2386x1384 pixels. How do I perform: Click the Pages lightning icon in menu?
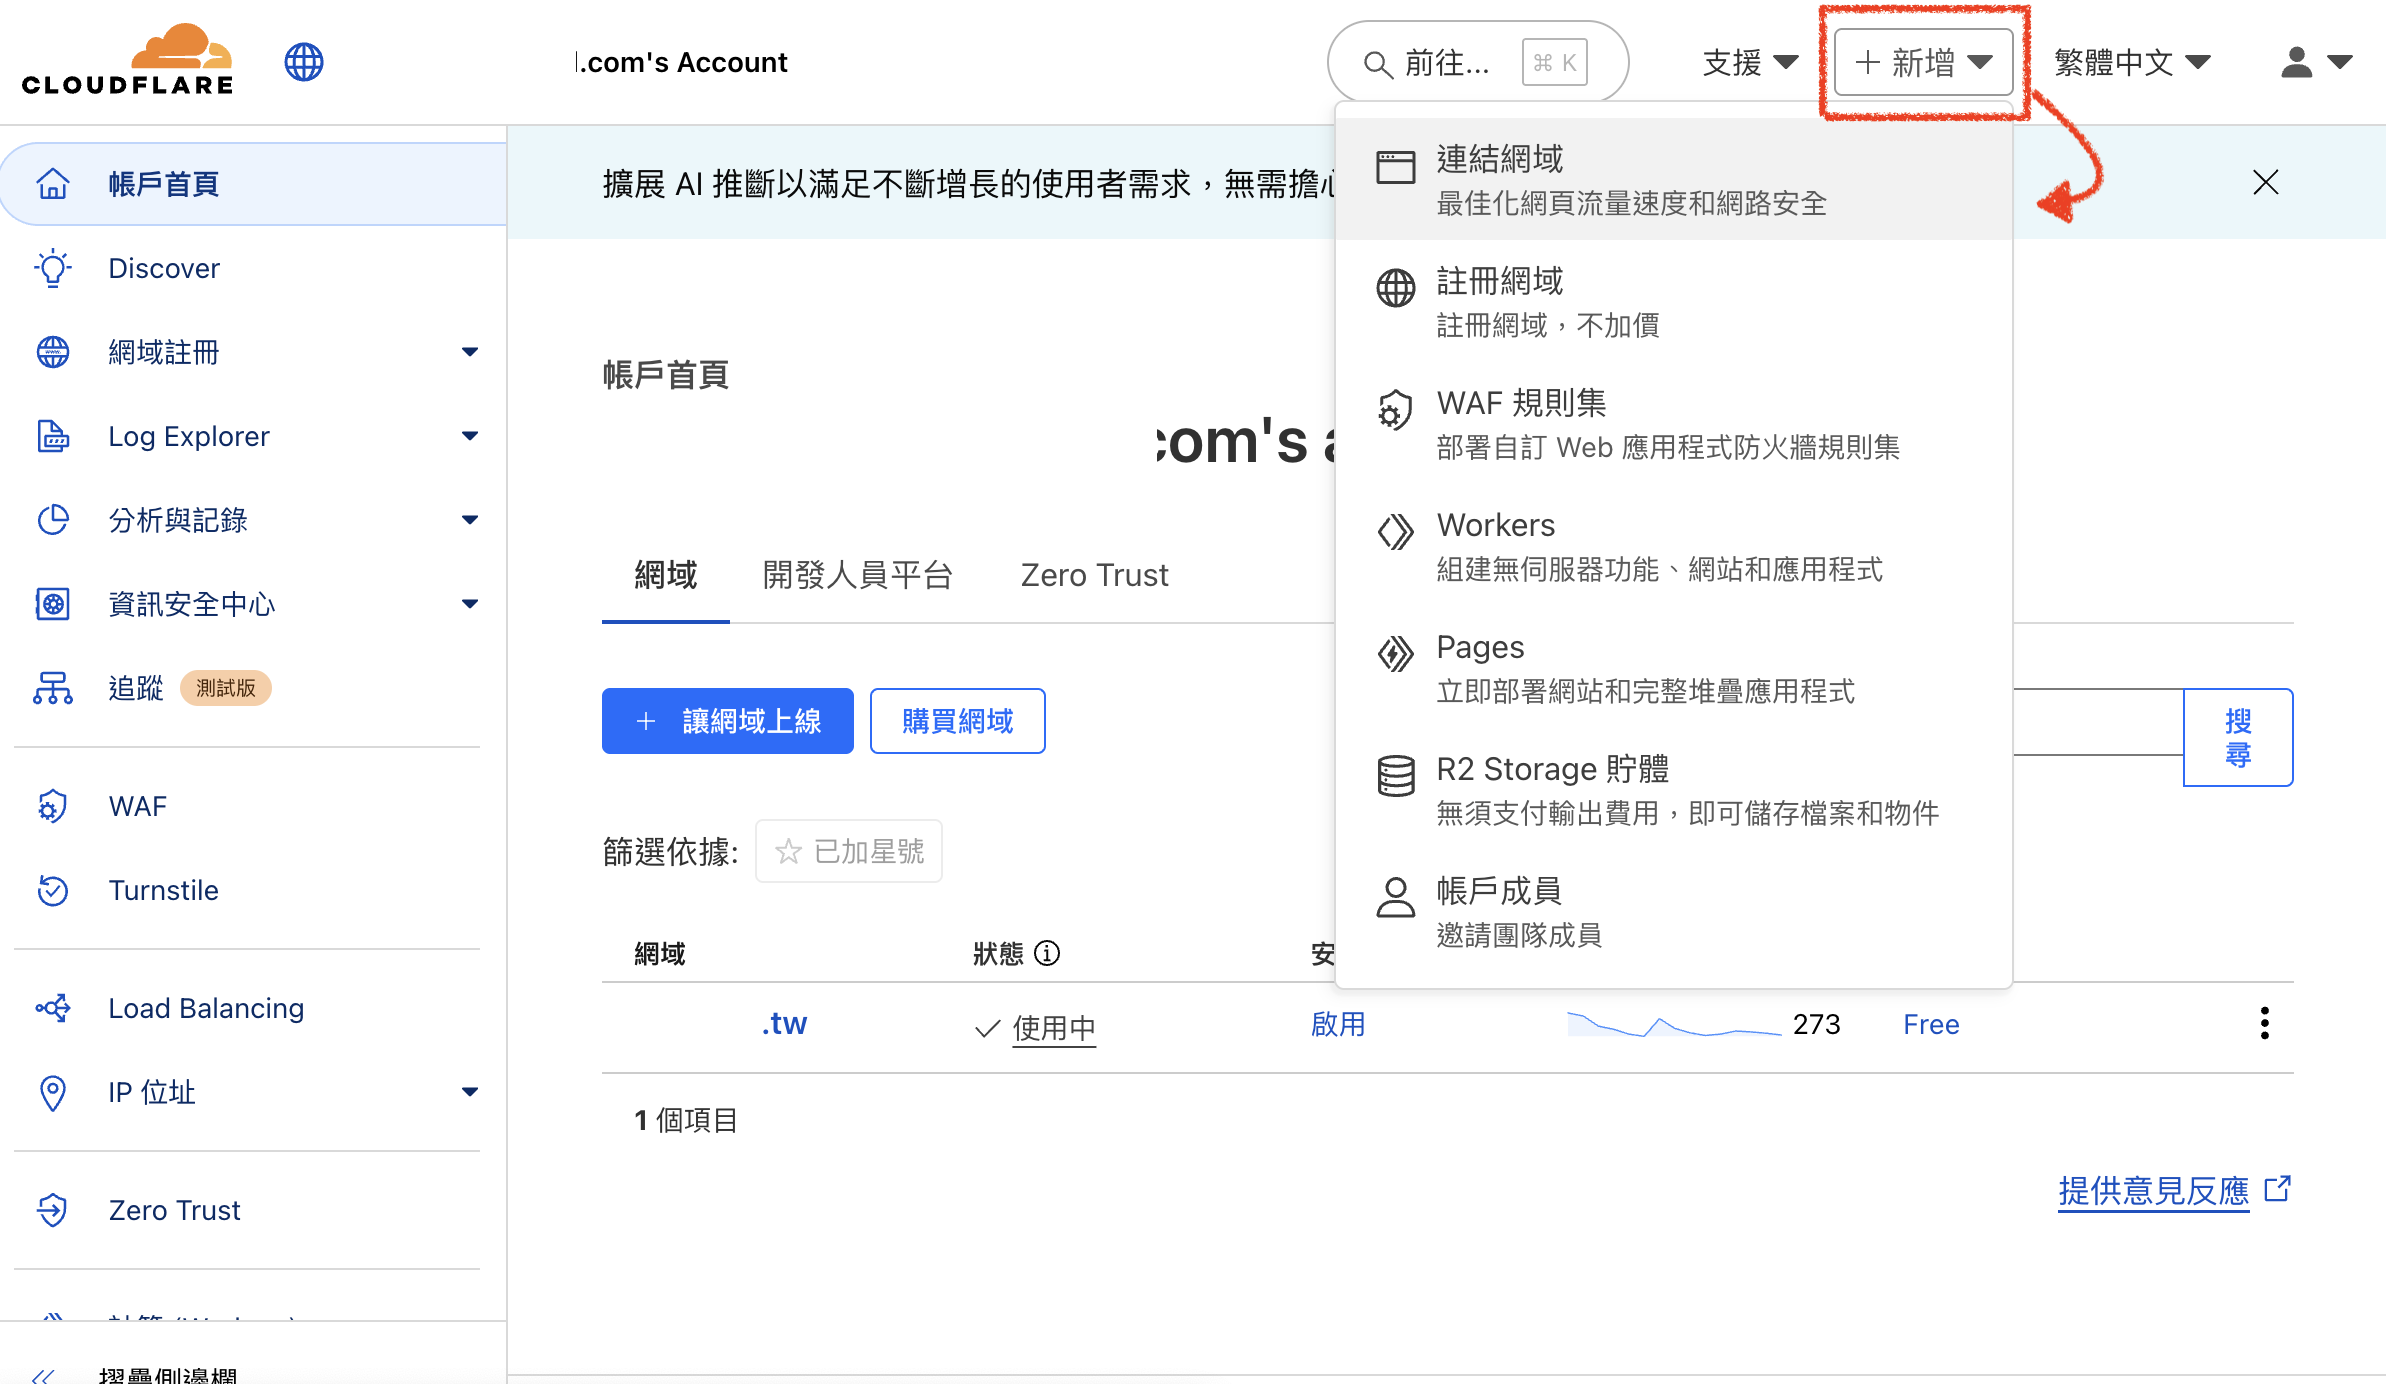click(x=1396, y=654)
